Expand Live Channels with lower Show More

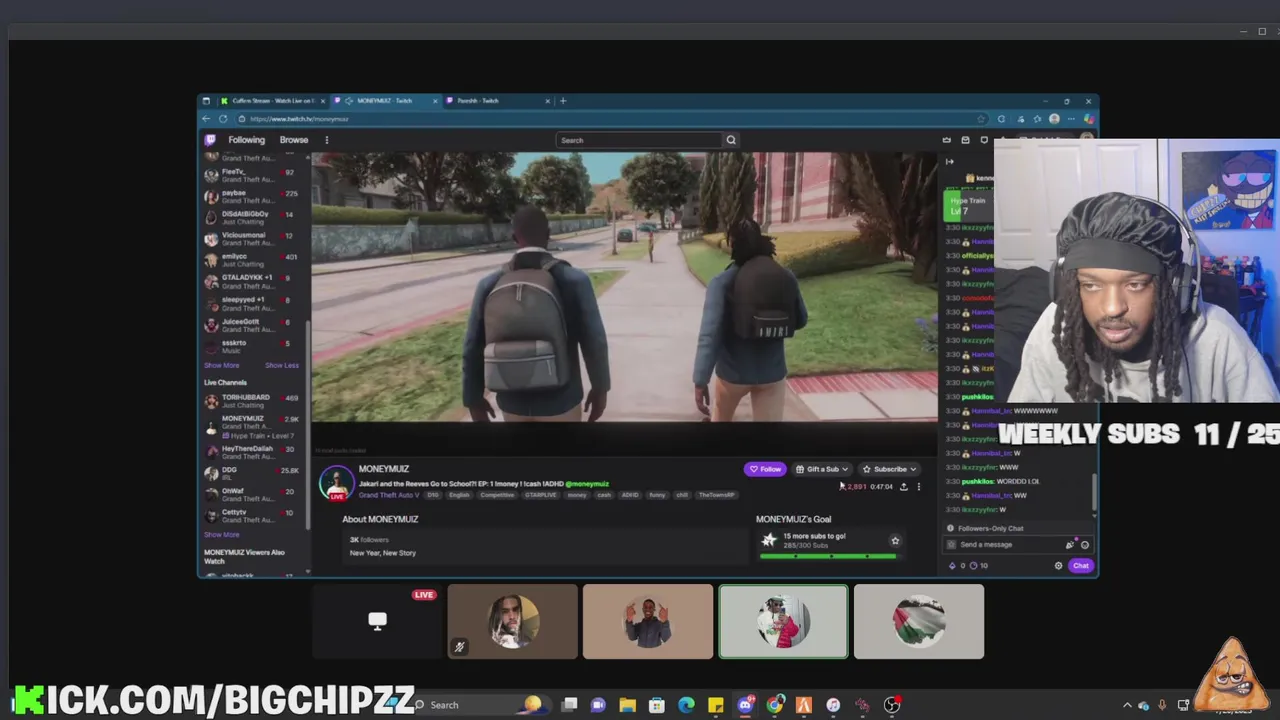pos(222,535)
